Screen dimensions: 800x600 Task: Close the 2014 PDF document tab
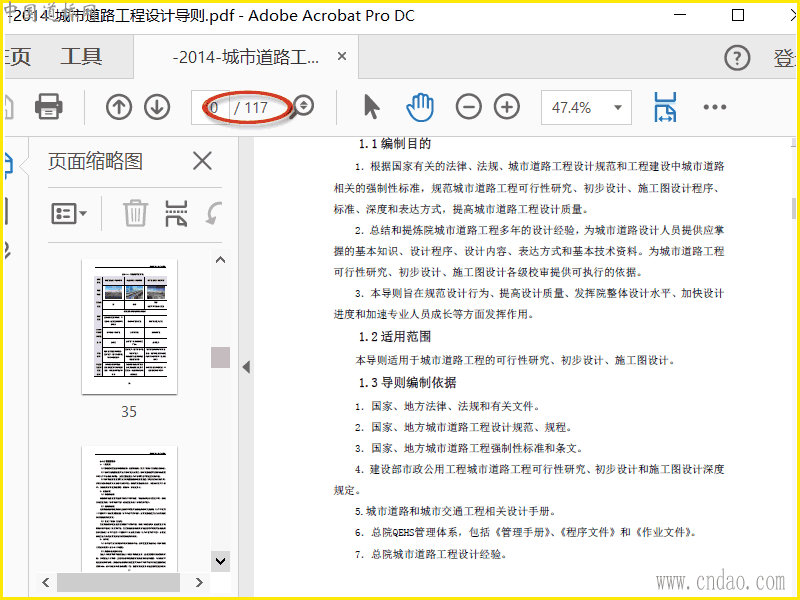click(x=342, y=56)
